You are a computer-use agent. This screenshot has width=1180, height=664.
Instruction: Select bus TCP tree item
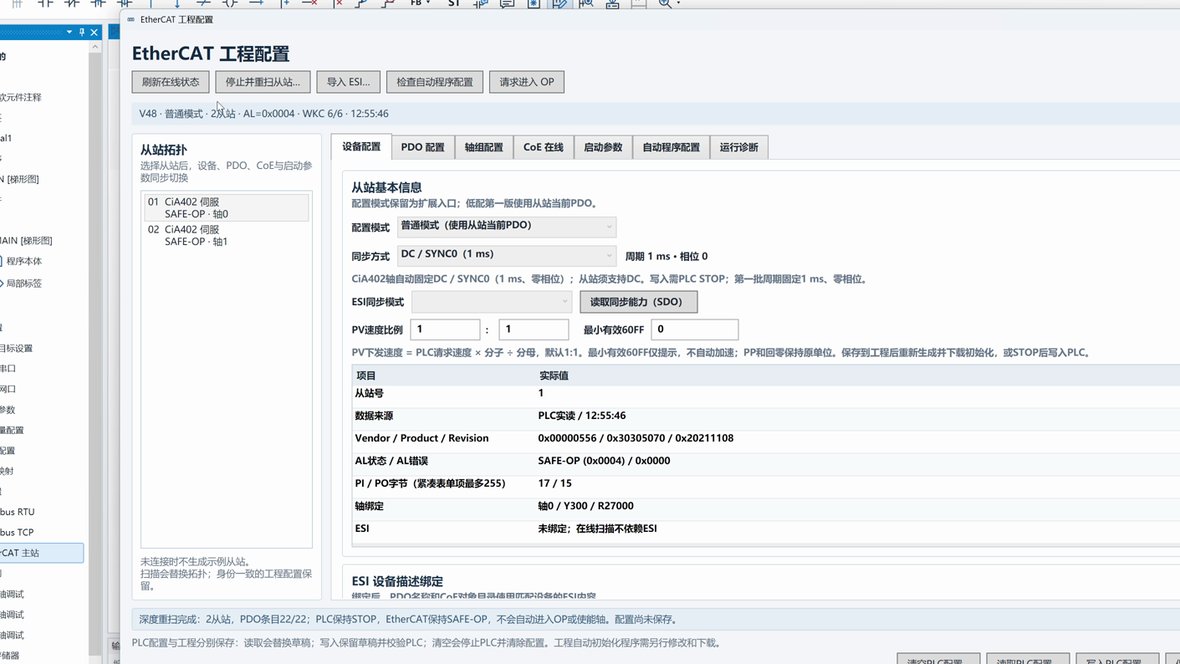[17, 532]
